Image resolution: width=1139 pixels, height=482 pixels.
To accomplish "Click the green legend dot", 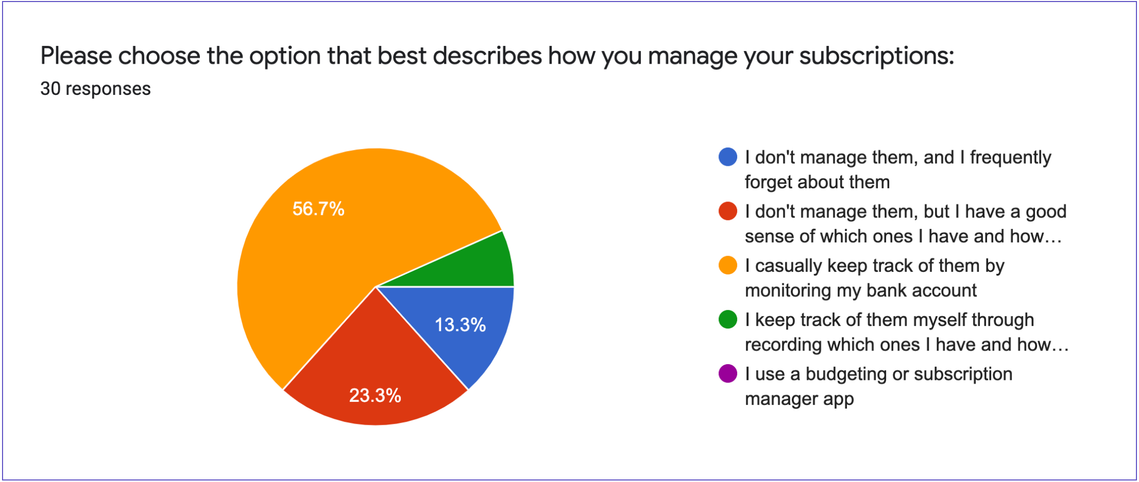I will [727, 320].
